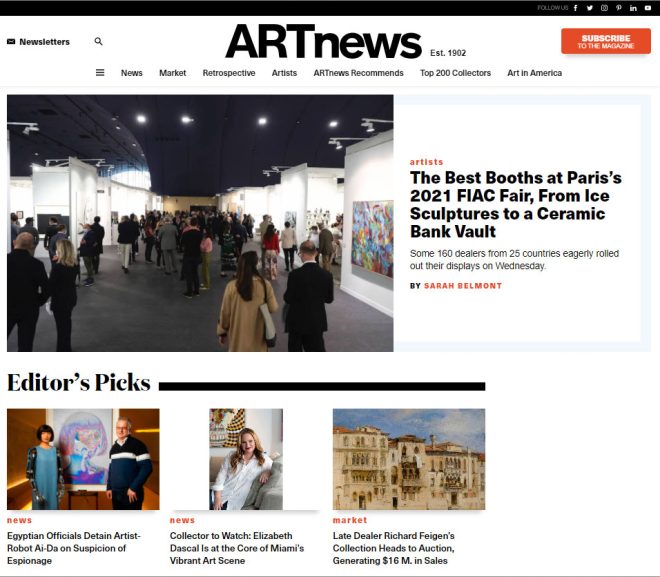Viewport: 660px width, 577px height.
Task: Open the Pinterest social icon
Action: click(619, 8)
